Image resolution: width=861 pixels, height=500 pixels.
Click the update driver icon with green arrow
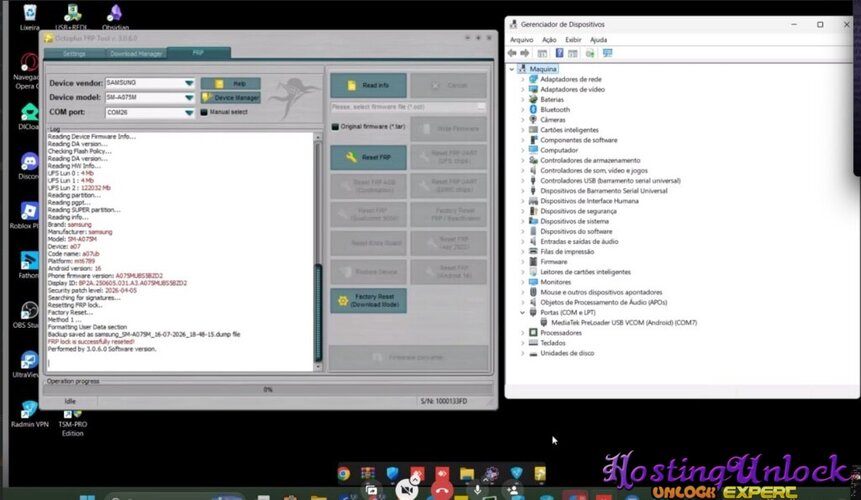click(x=590, y=53)
